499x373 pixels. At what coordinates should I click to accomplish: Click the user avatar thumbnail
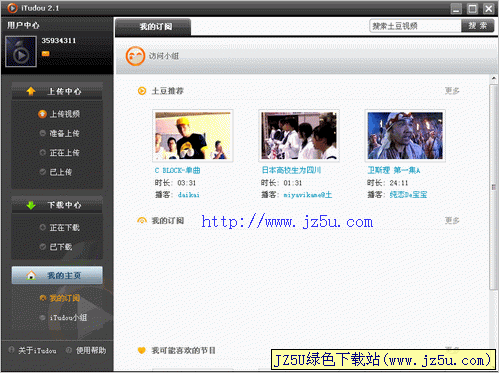21,51
